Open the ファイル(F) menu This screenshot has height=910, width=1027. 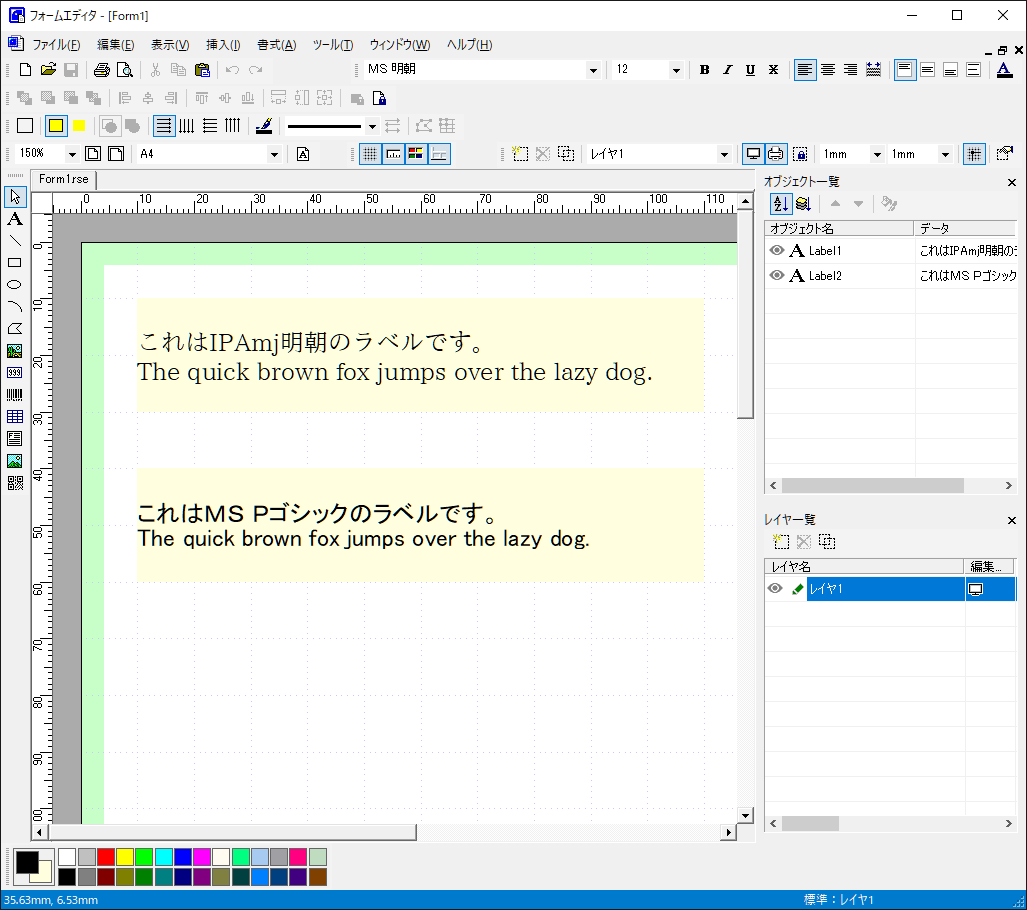56,45
